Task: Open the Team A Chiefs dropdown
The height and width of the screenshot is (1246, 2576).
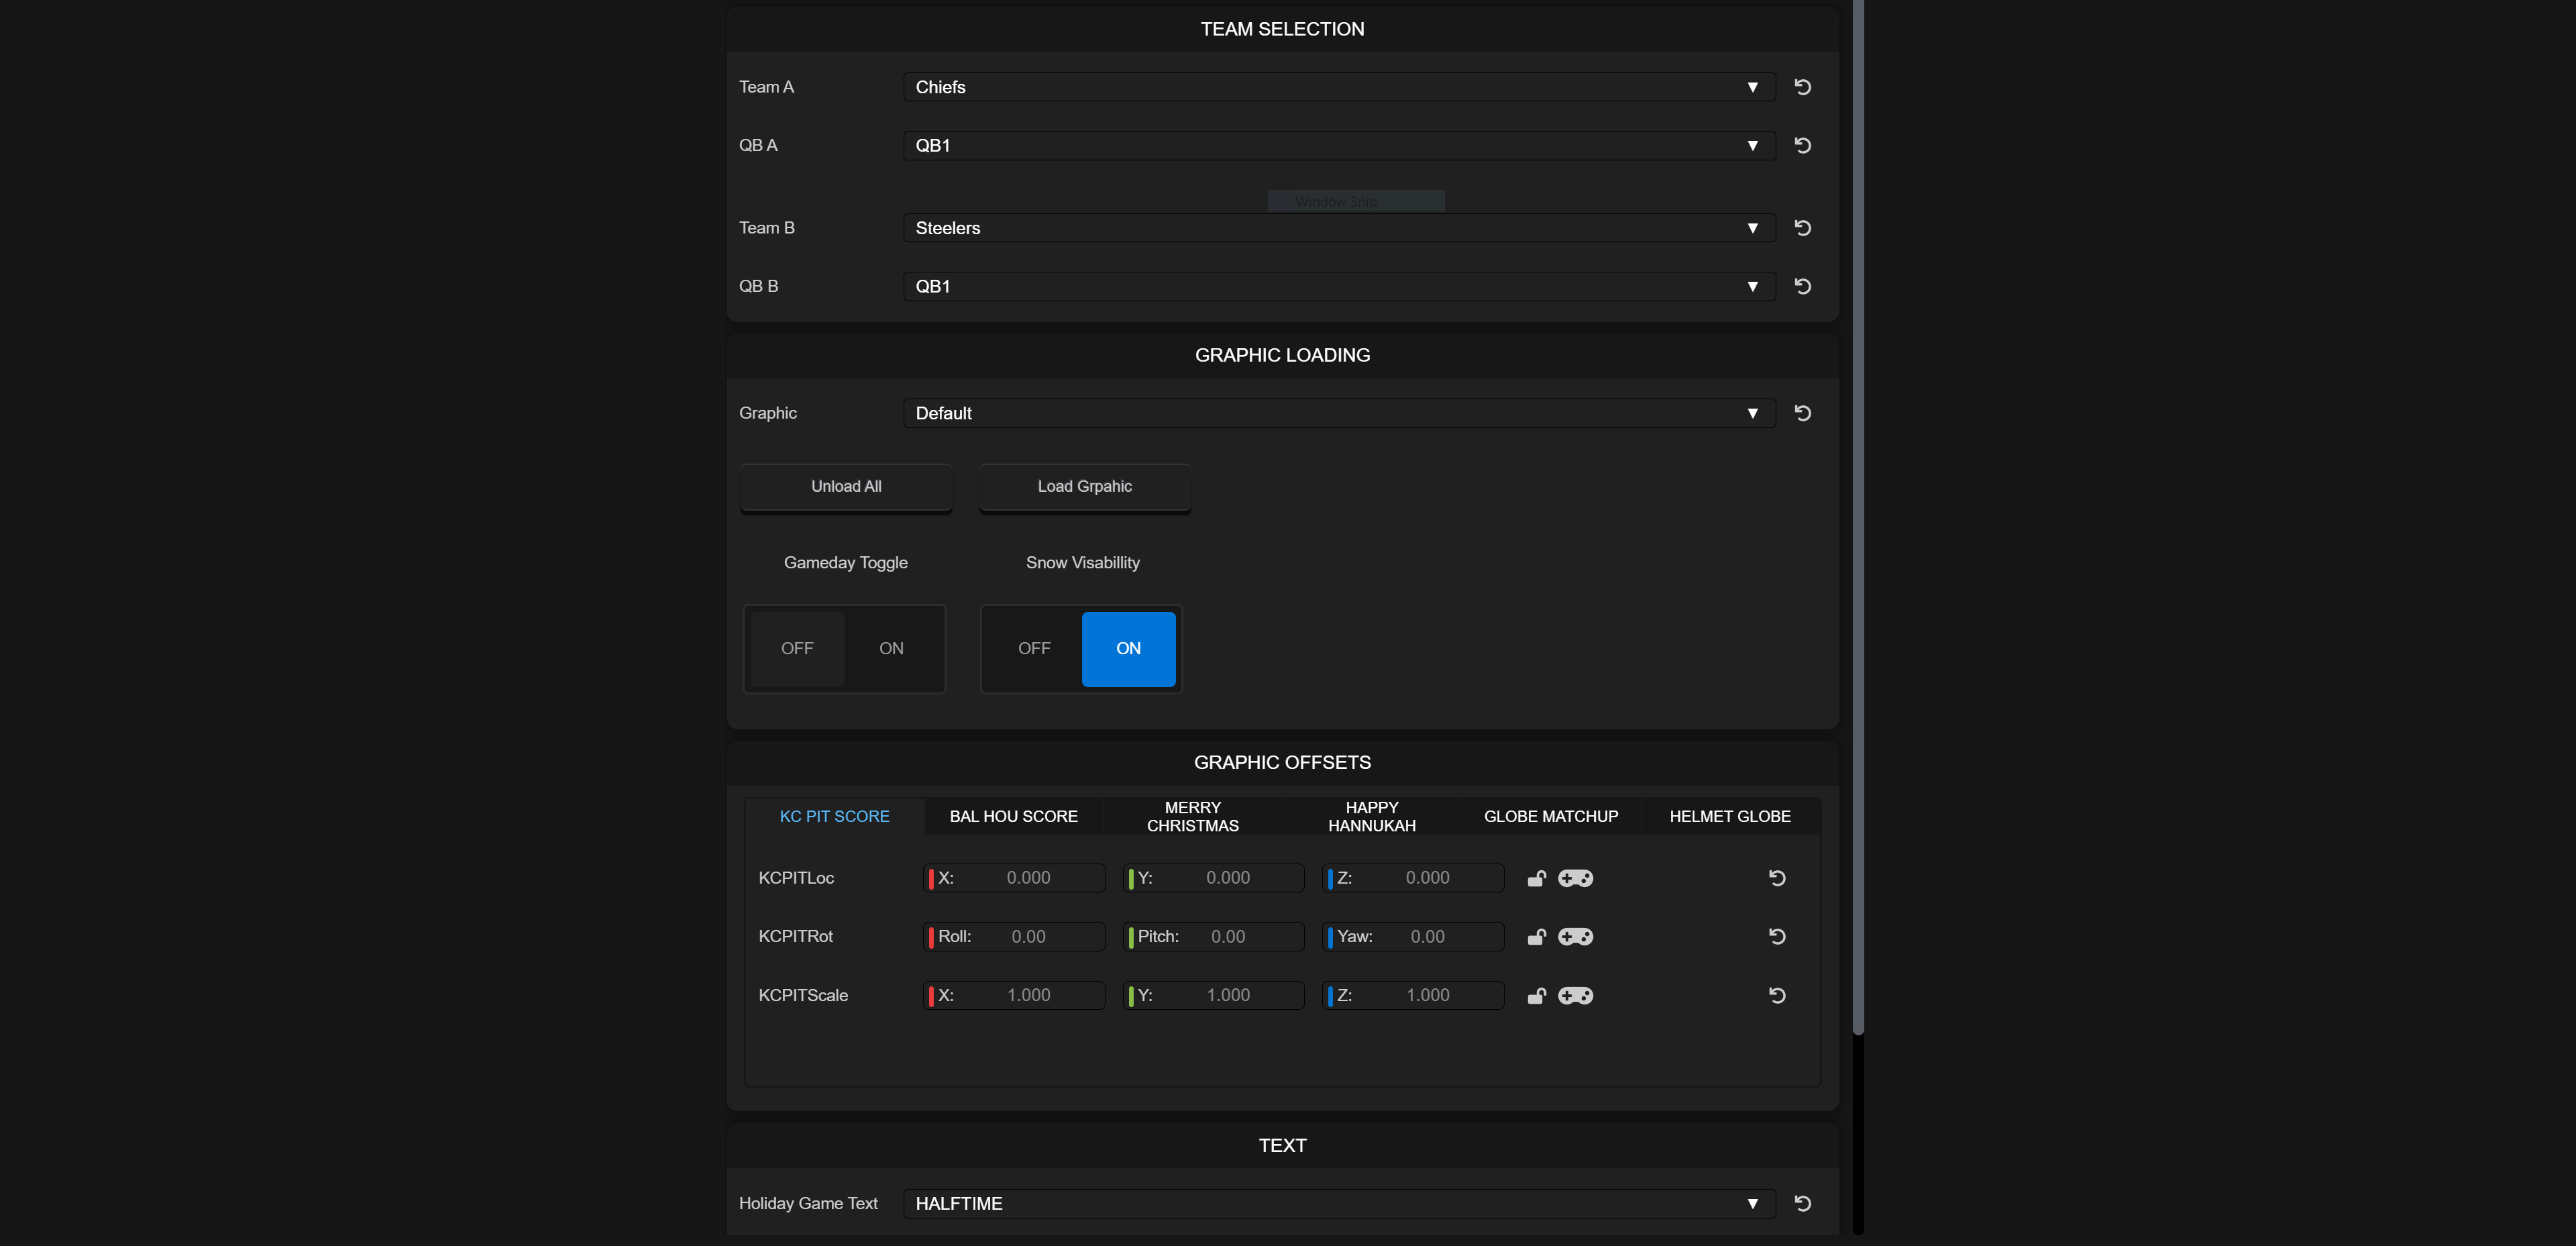Action: point(1338,87)
